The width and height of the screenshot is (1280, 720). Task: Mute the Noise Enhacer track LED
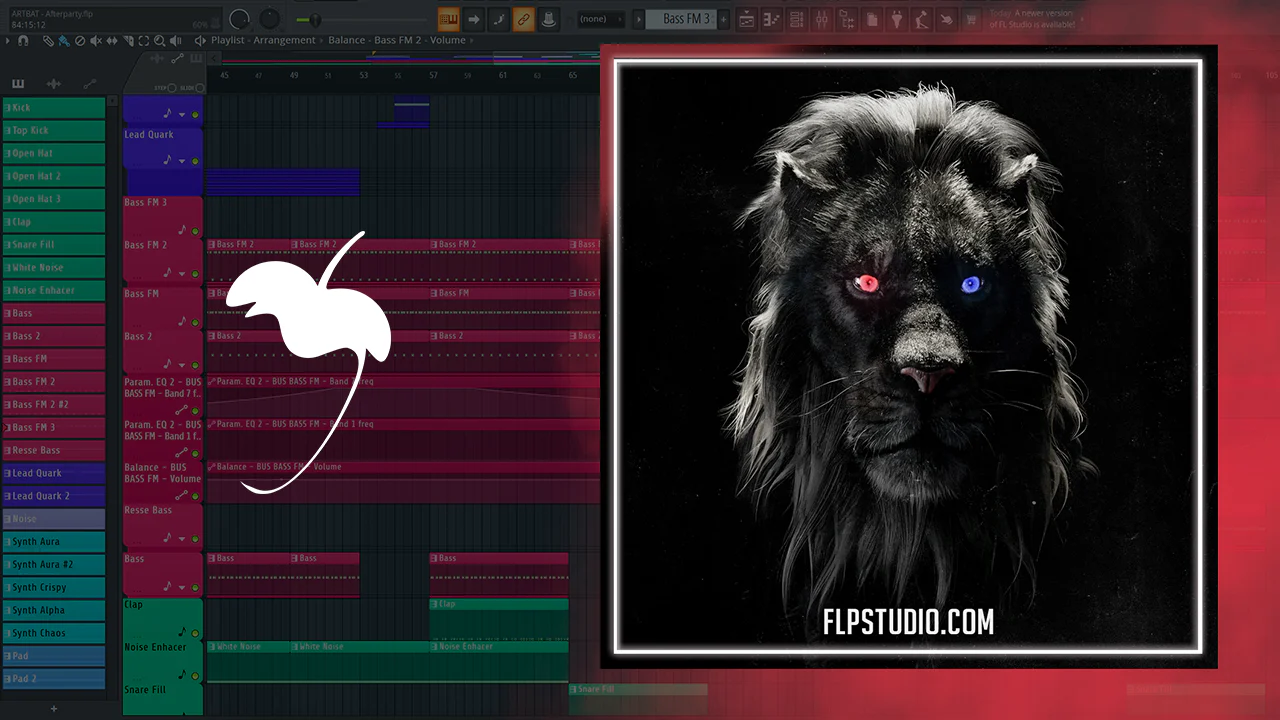pos(195,676)
